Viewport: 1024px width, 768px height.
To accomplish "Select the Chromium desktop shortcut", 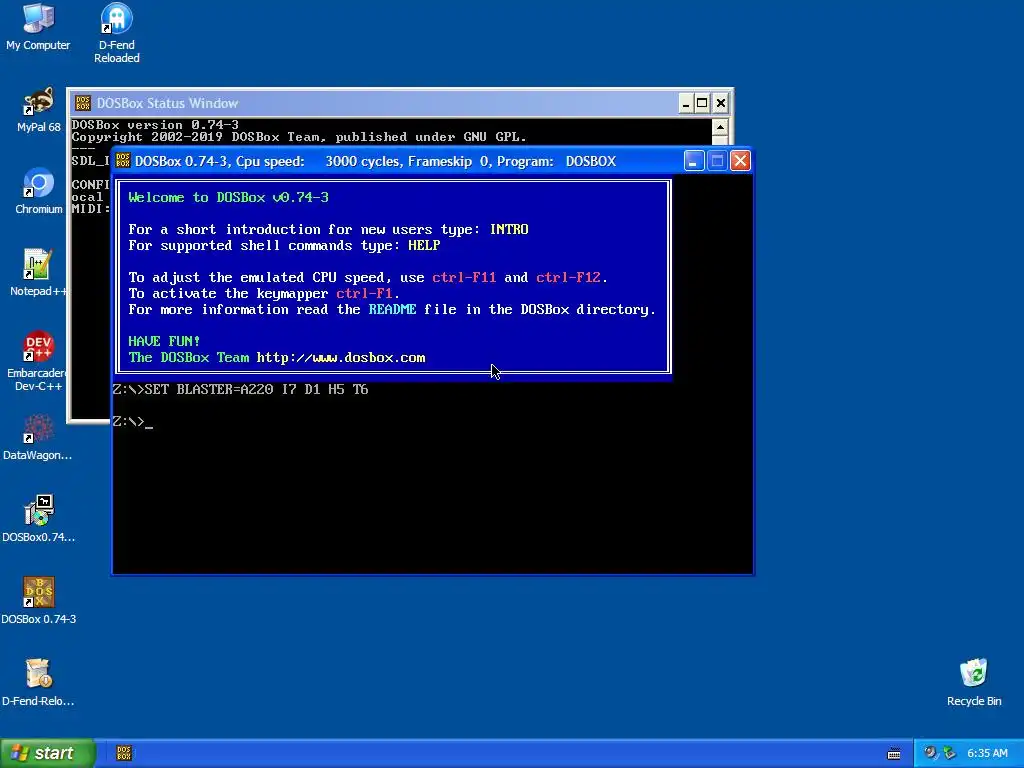I will coord(39,191).
